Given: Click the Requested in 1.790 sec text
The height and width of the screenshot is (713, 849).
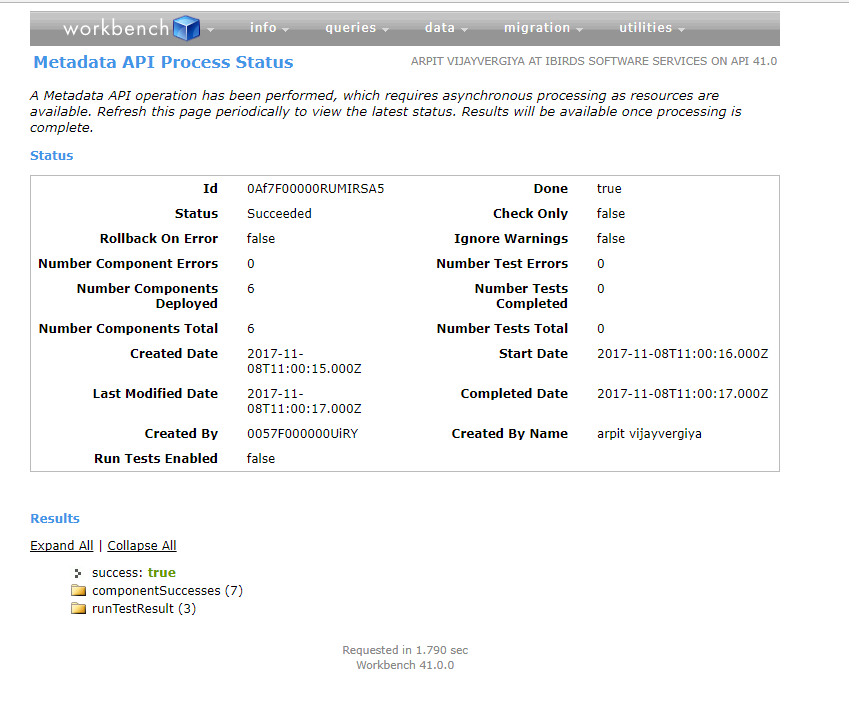Looking at the screenshot, I should coord(405,650).
